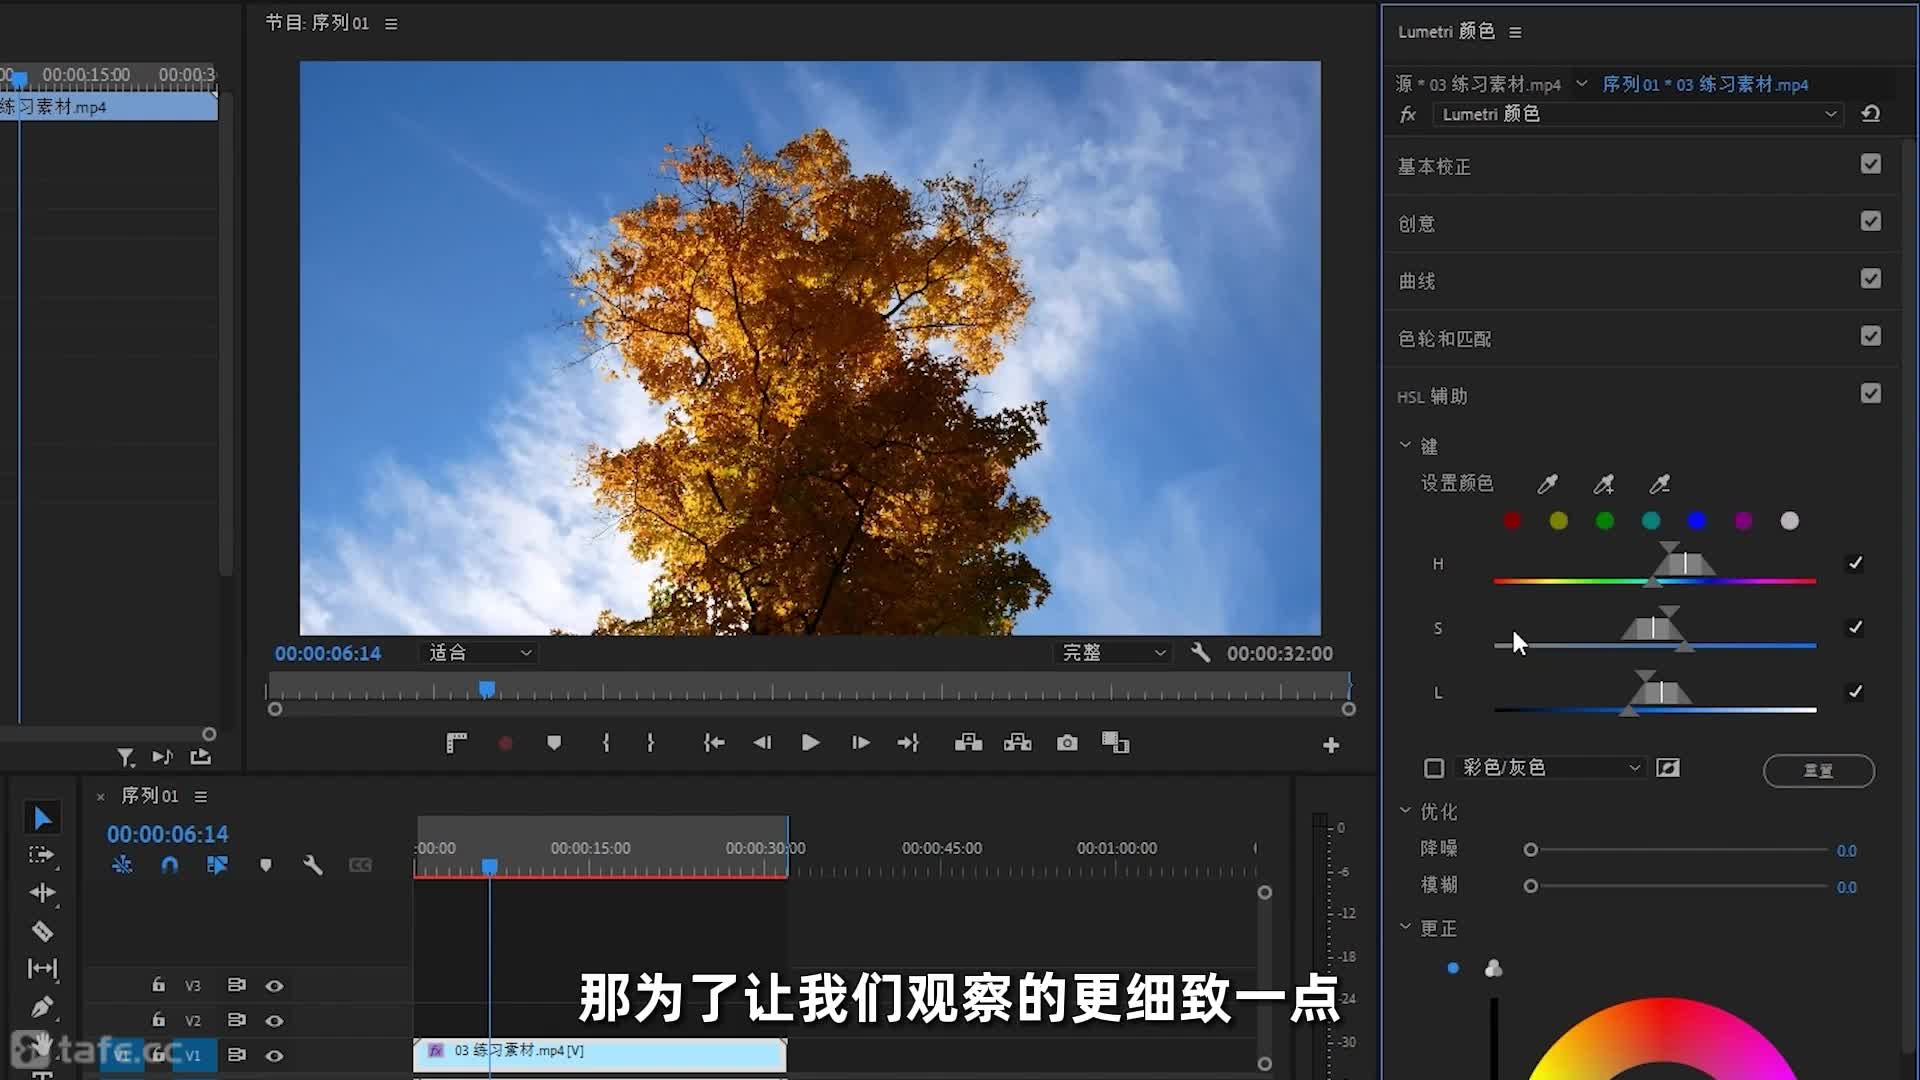The image size is (1920, 1080).
Task: Uncheck 基本校正 section checkbox
Action: [x=1871, y=164]
